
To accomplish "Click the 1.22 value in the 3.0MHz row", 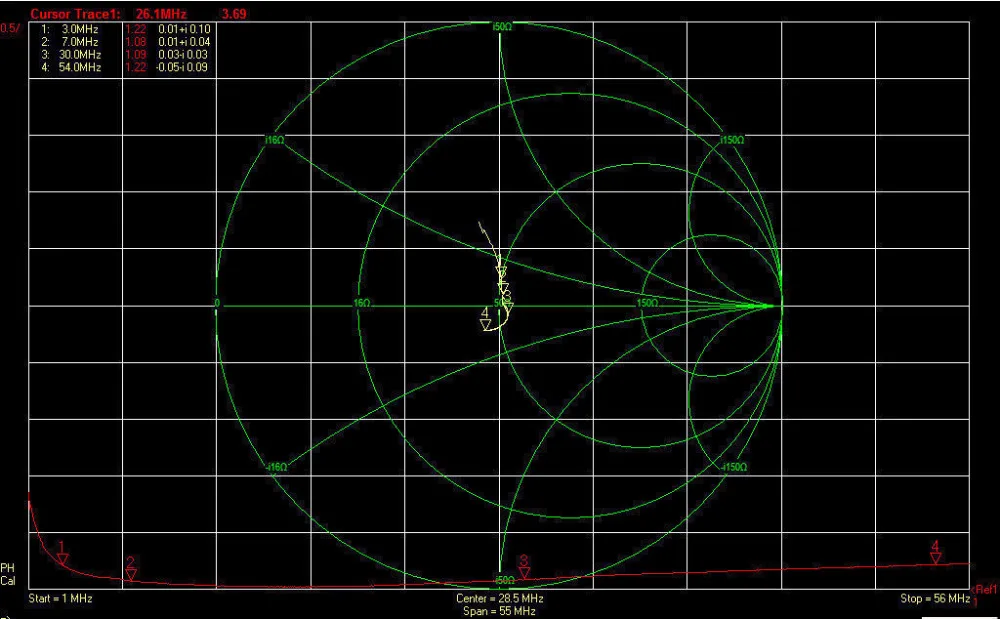I will (x=136, y=29).
